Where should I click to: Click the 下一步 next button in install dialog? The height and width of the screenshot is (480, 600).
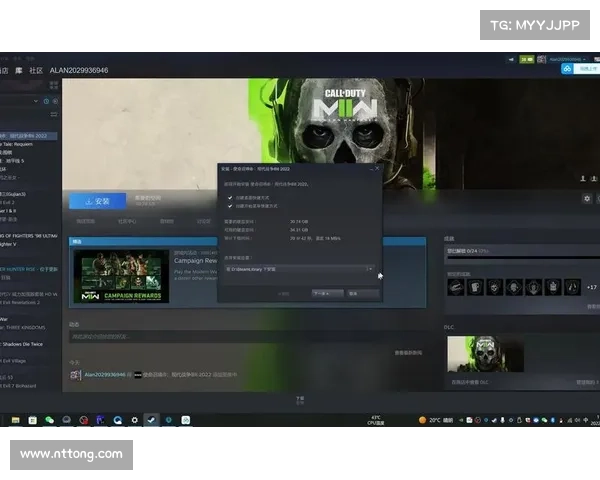tap(327, 294)
